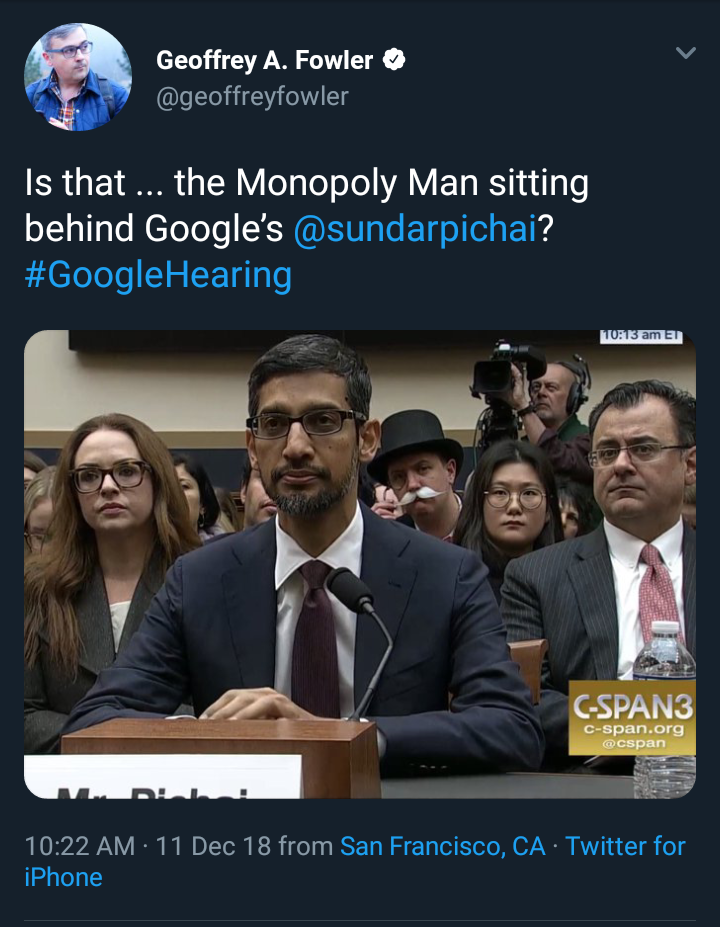This screenshot has height=927, width=720.
Task: Open Geoffrey A. Fowler's profile avatar
Action: 77,77
